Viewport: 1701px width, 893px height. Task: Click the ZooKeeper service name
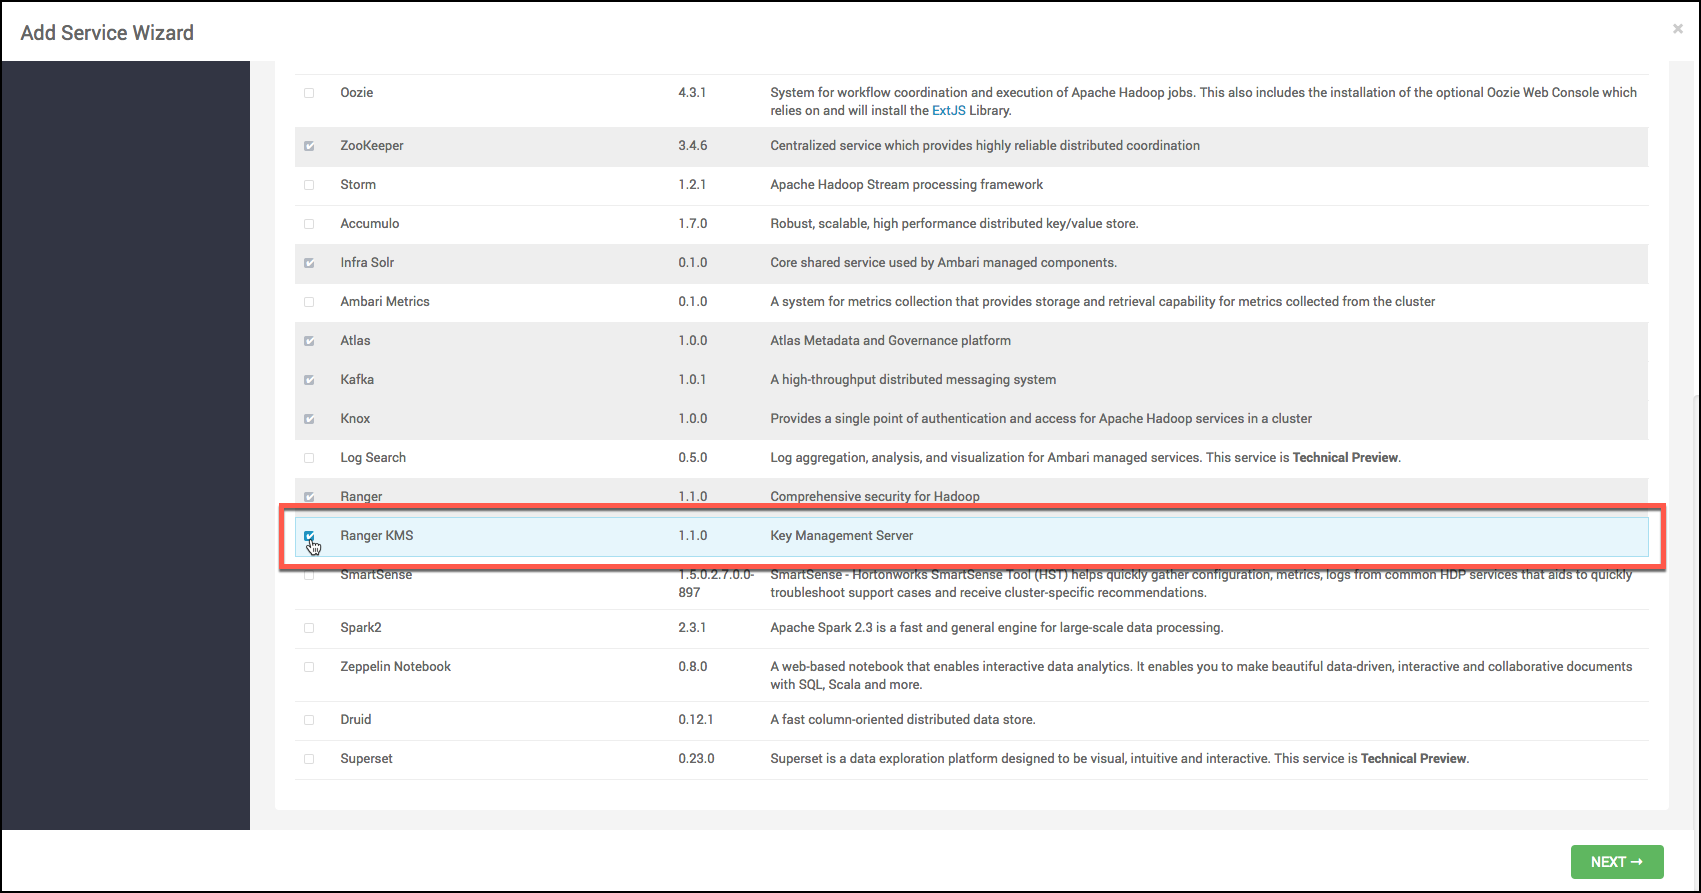point(372,145)
